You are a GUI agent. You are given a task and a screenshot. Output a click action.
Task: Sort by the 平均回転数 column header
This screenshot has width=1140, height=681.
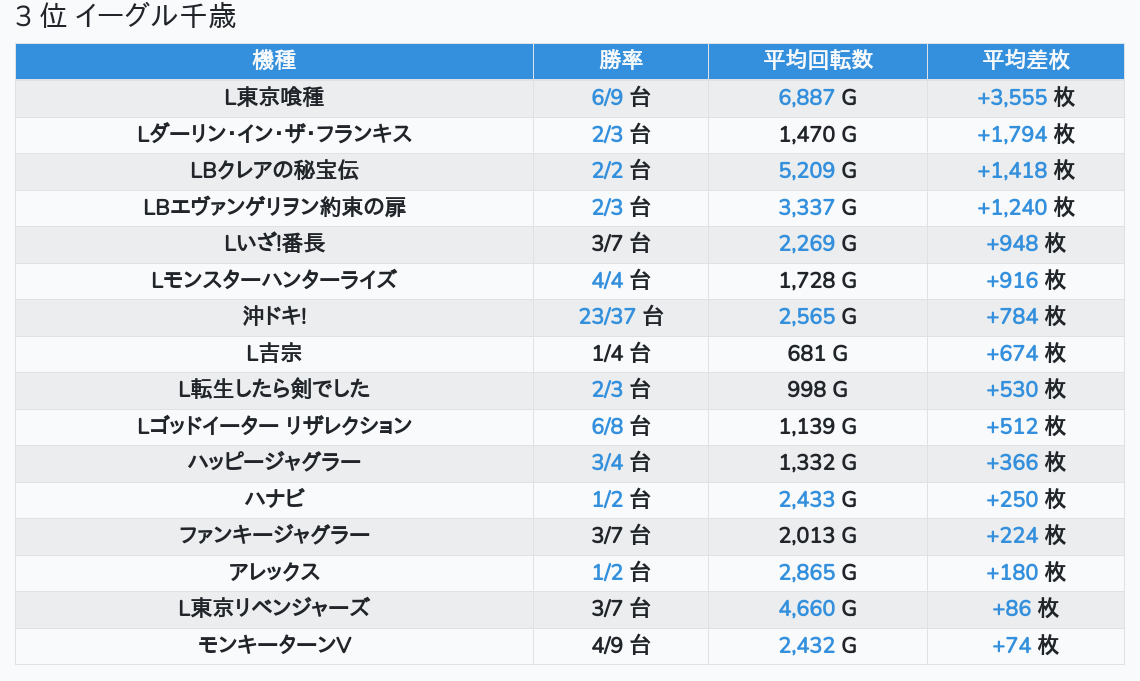(x=818, y=60)
